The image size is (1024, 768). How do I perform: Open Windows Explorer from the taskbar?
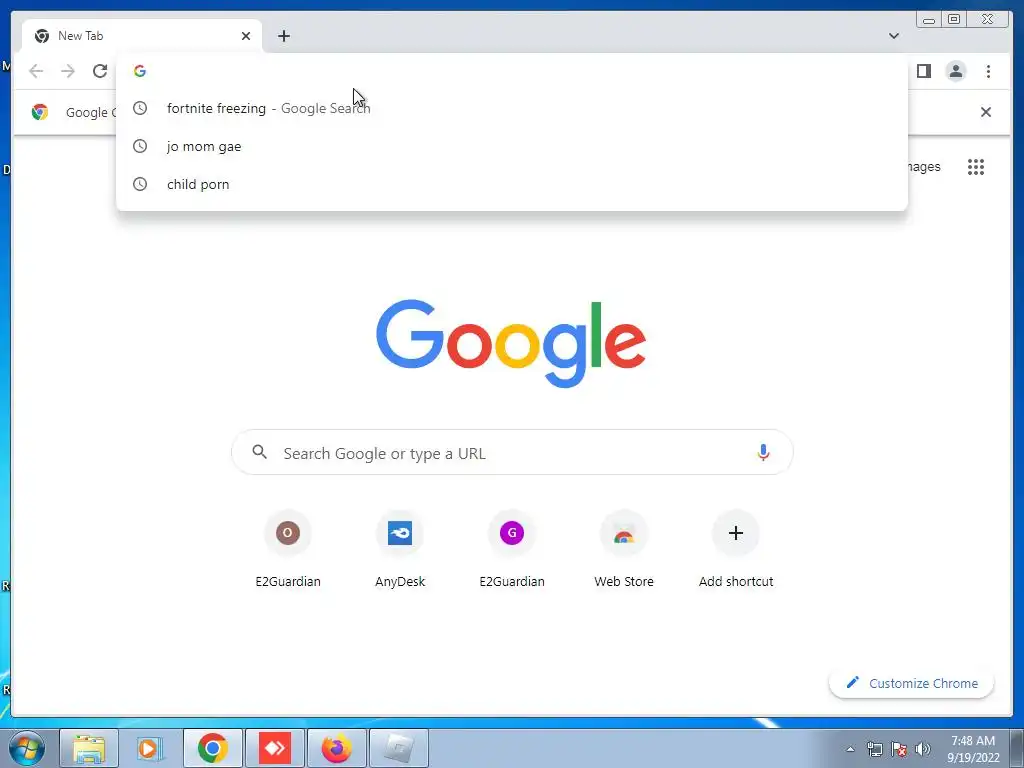[x=89, y=748]
